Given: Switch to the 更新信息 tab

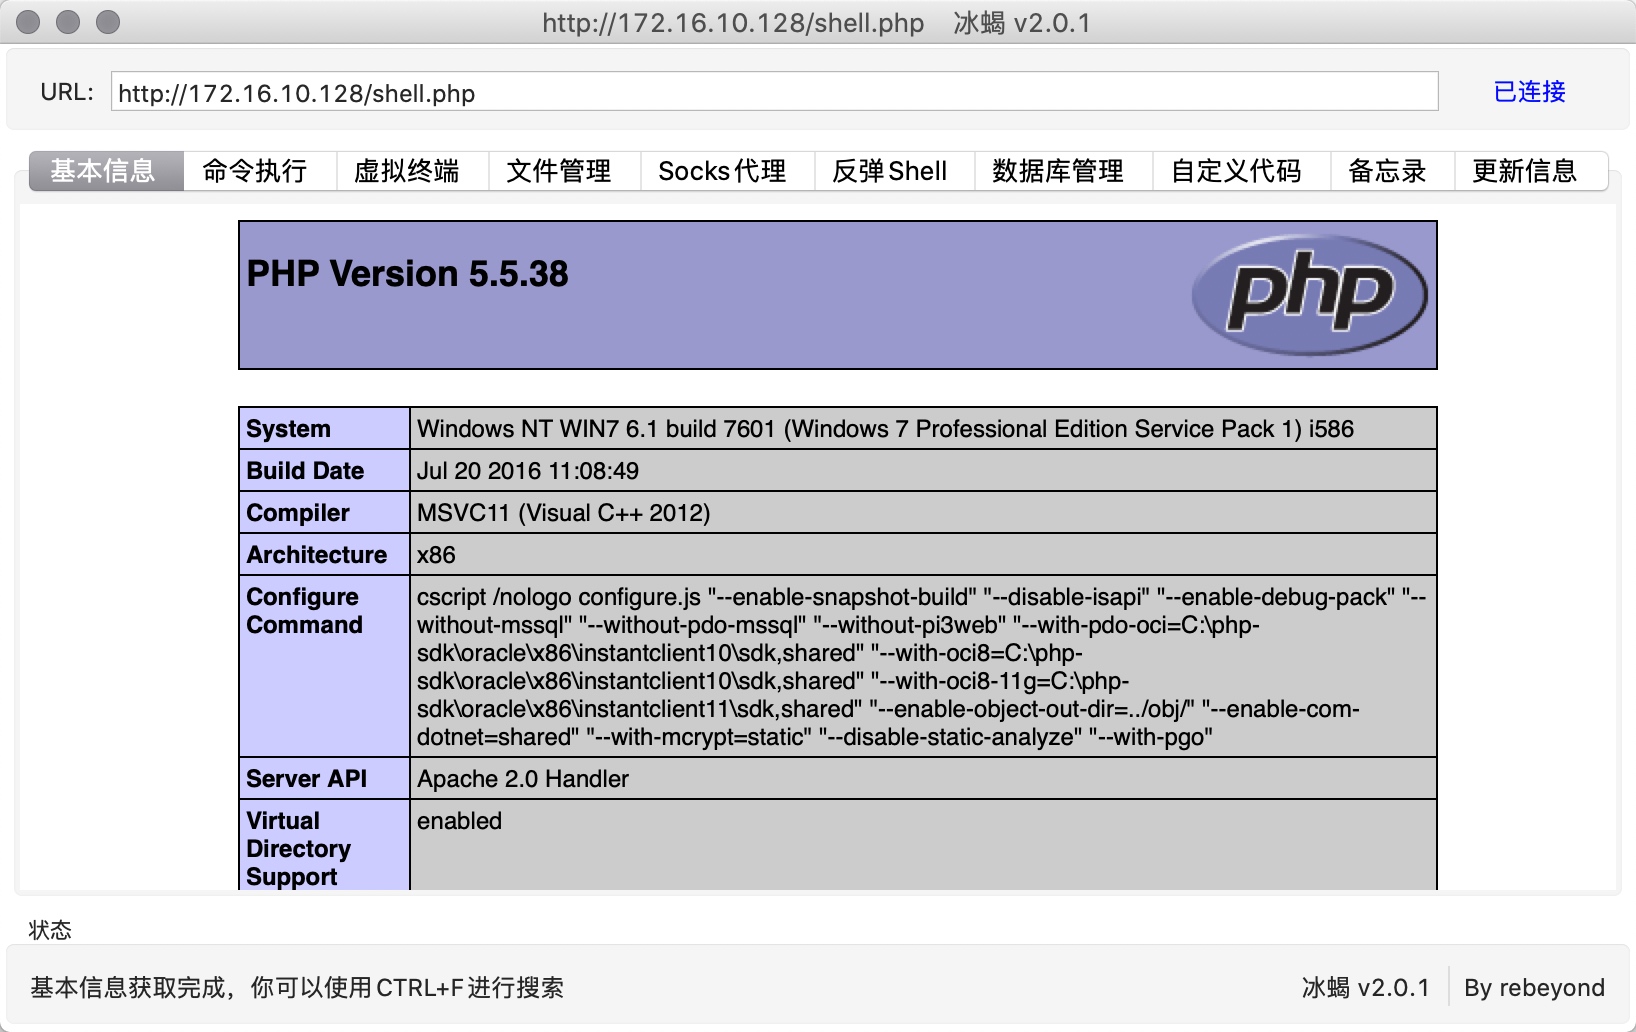Looking at the screenshot, I should (1530, 171).
